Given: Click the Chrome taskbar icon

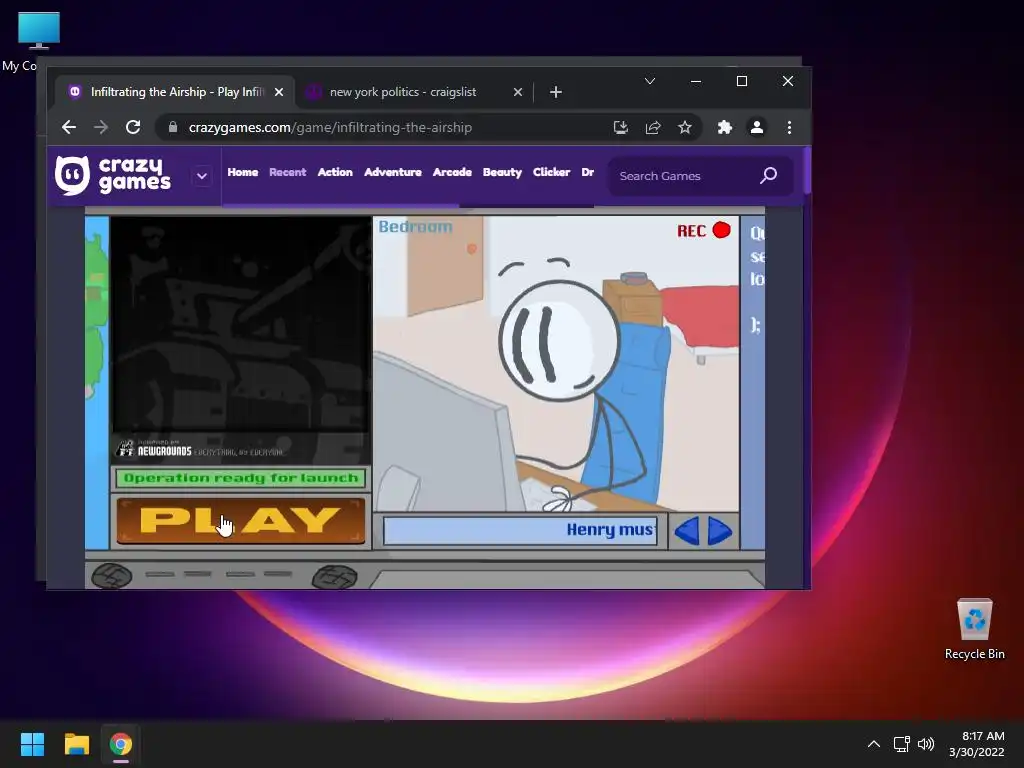Looking at the screenshot, I should tap(121, 744).
